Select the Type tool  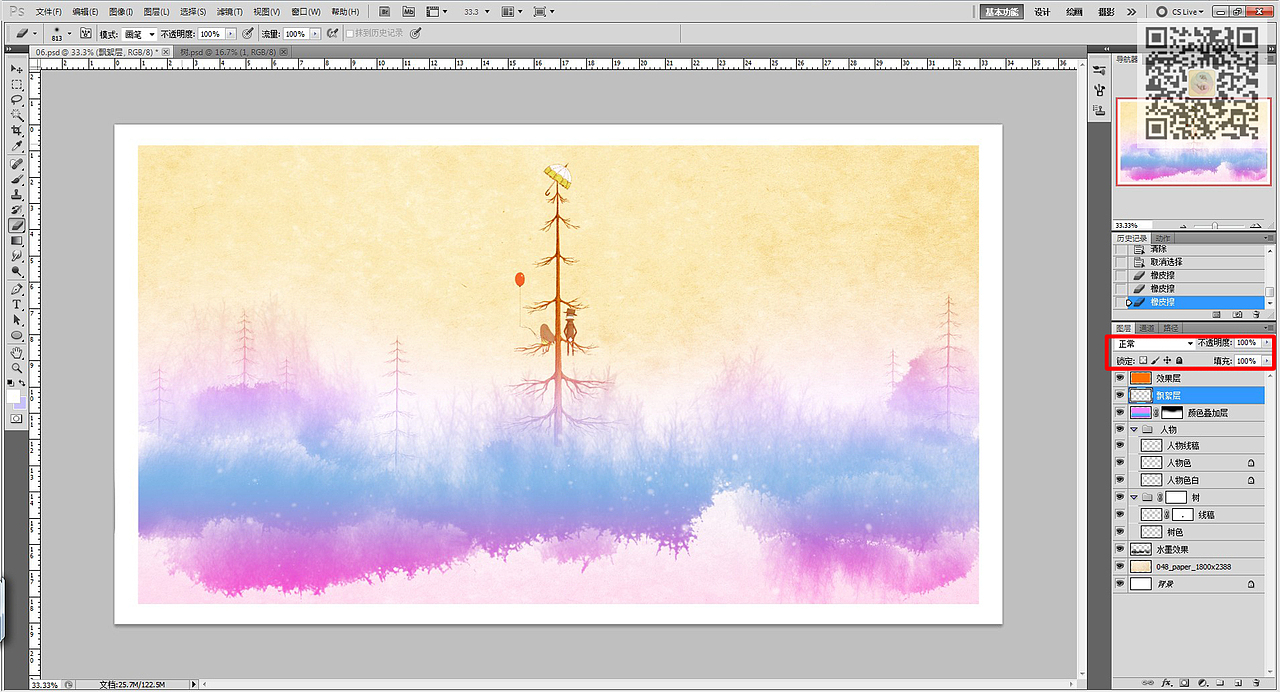coord(17,304)
